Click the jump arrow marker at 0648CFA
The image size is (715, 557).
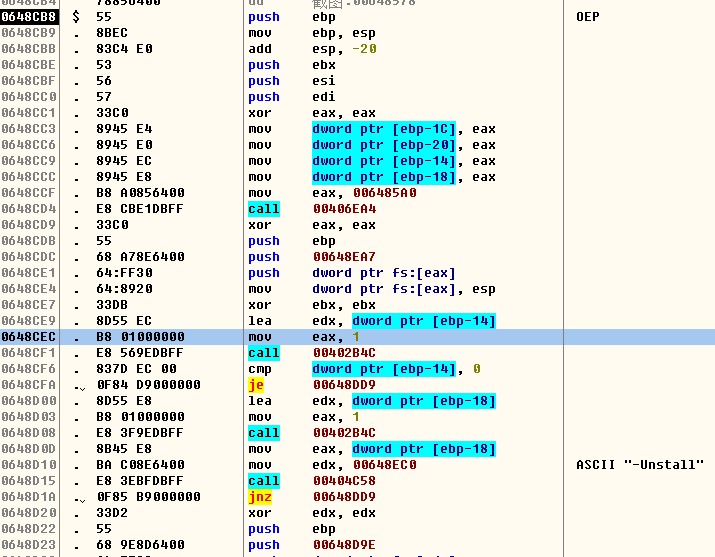click(x=80, y=387)
